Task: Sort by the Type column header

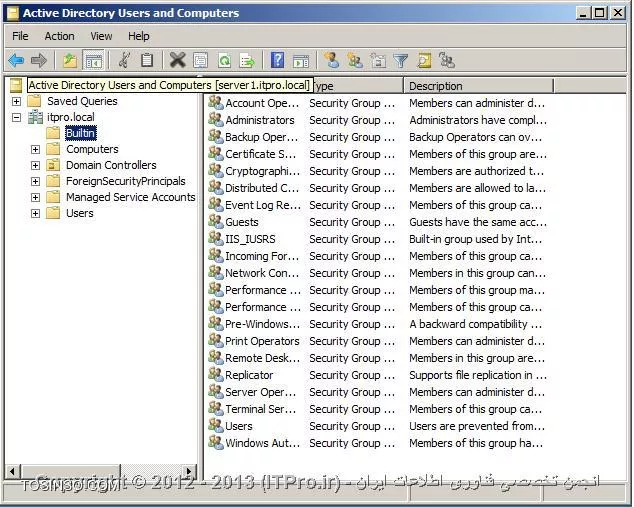Action: 358,86
